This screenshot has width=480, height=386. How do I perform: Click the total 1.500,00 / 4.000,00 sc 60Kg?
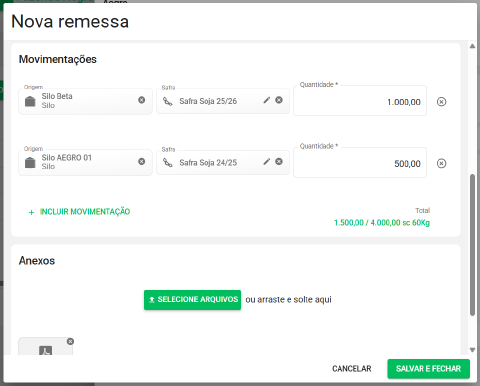382,223
